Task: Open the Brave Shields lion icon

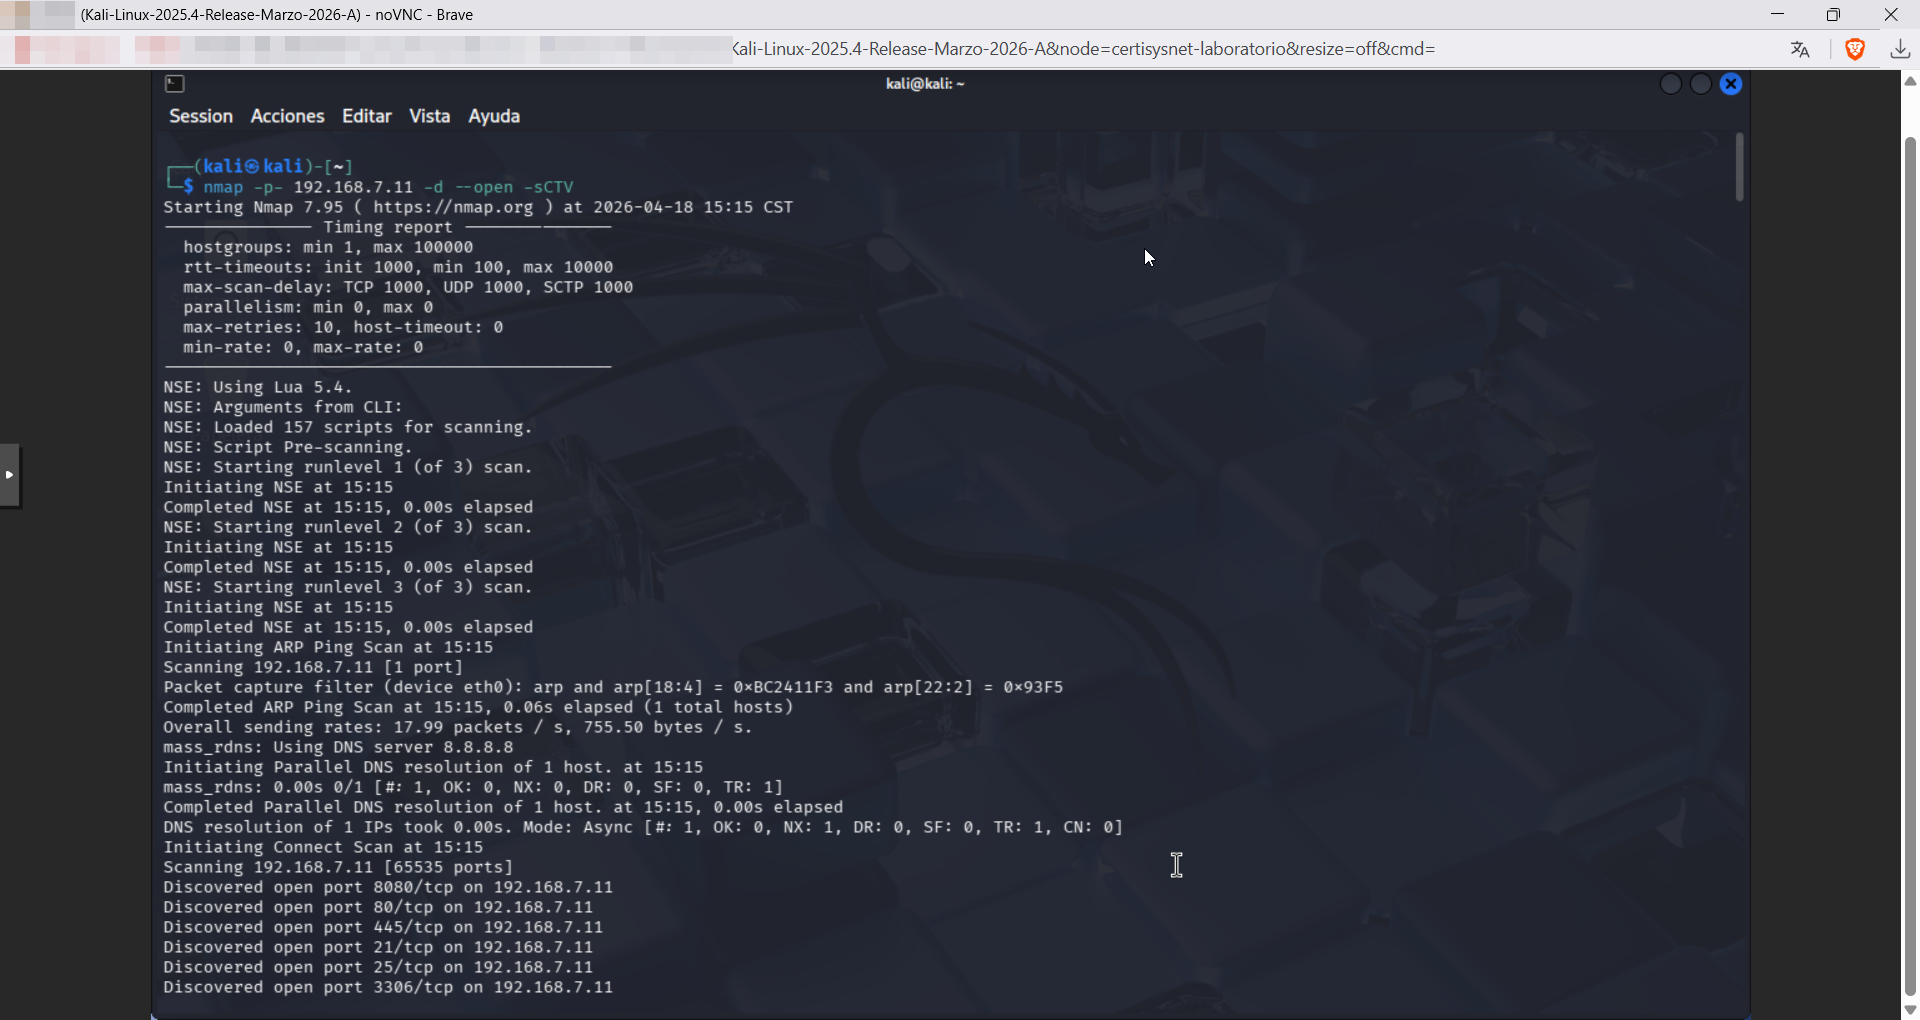Action: point(1855,50)
